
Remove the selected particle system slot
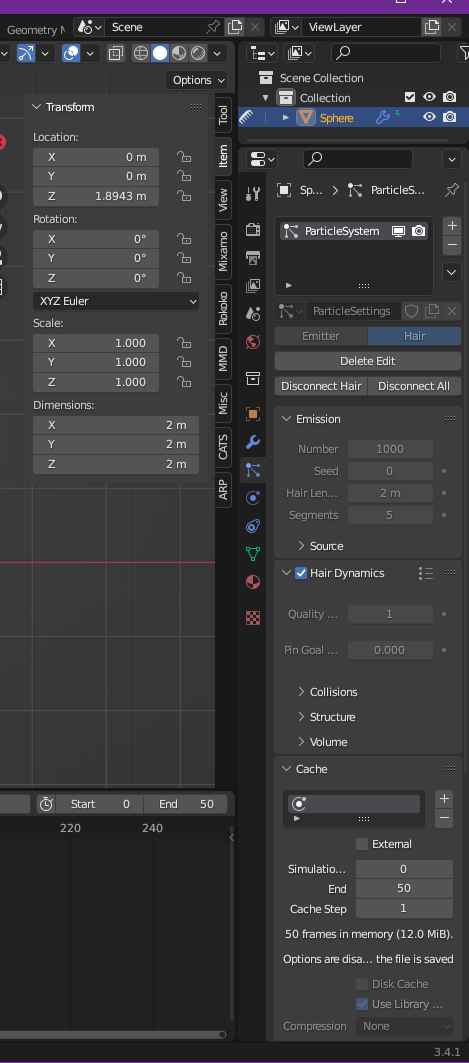pyautogui.click(x=452, y=245)
